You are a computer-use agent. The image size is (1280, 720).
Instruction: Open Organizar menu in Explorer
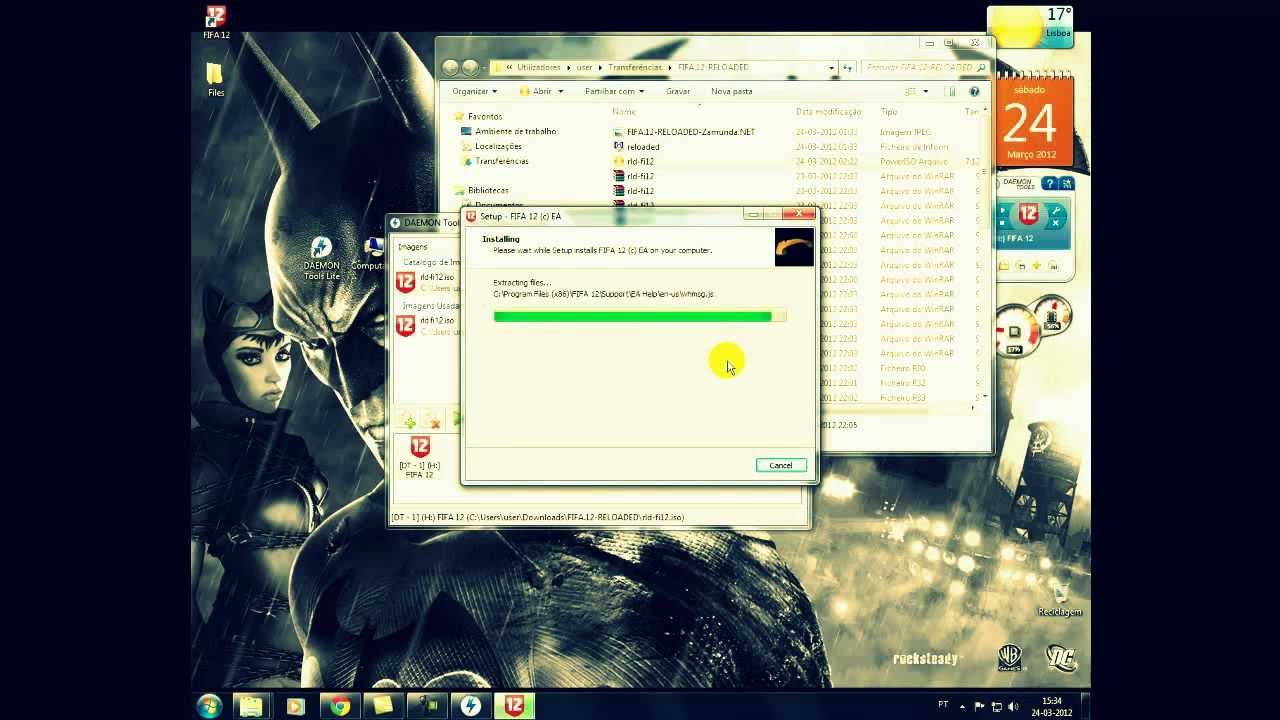[474, 91]
